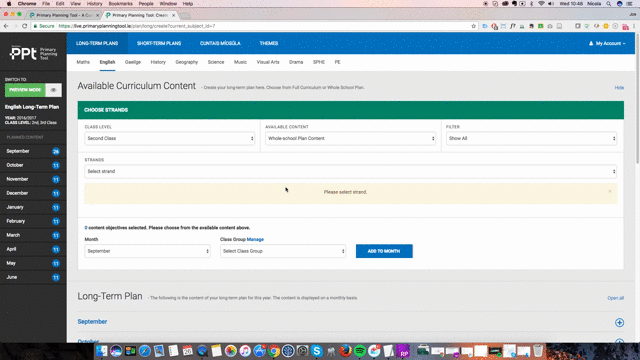Open the Bookmarks menu in menu bar
The width and height of the screenshot is (640, 360).
(120, 4)
